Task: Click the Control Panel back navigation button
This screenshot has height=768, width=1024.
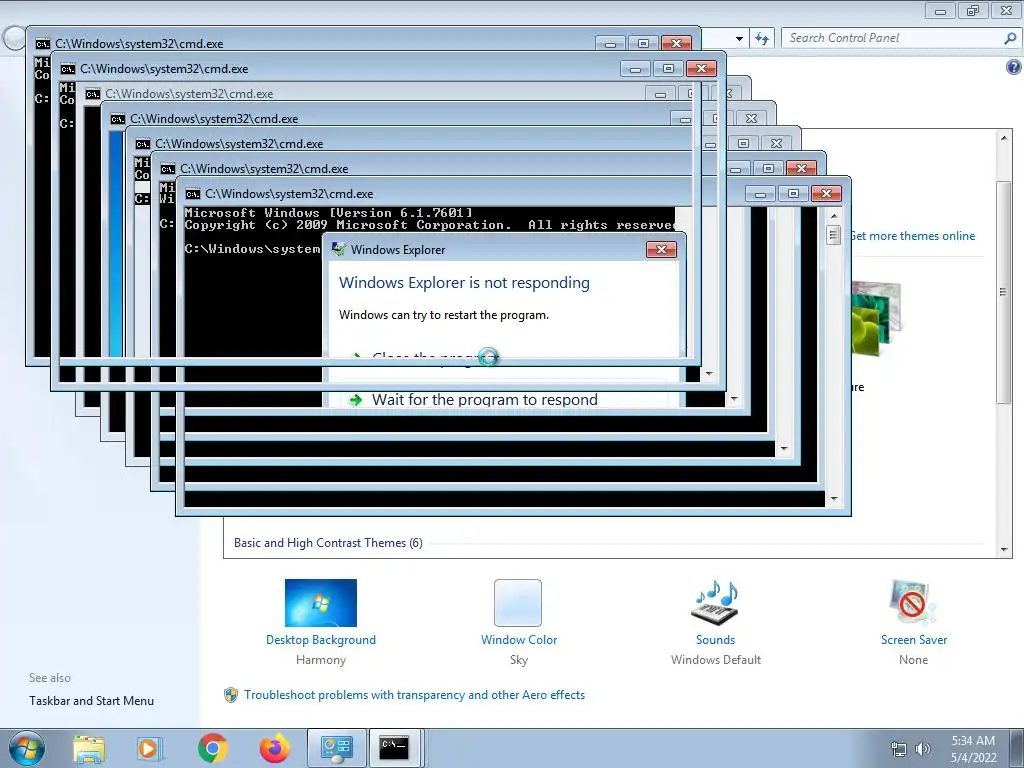Action: click(x=13, y=38)
